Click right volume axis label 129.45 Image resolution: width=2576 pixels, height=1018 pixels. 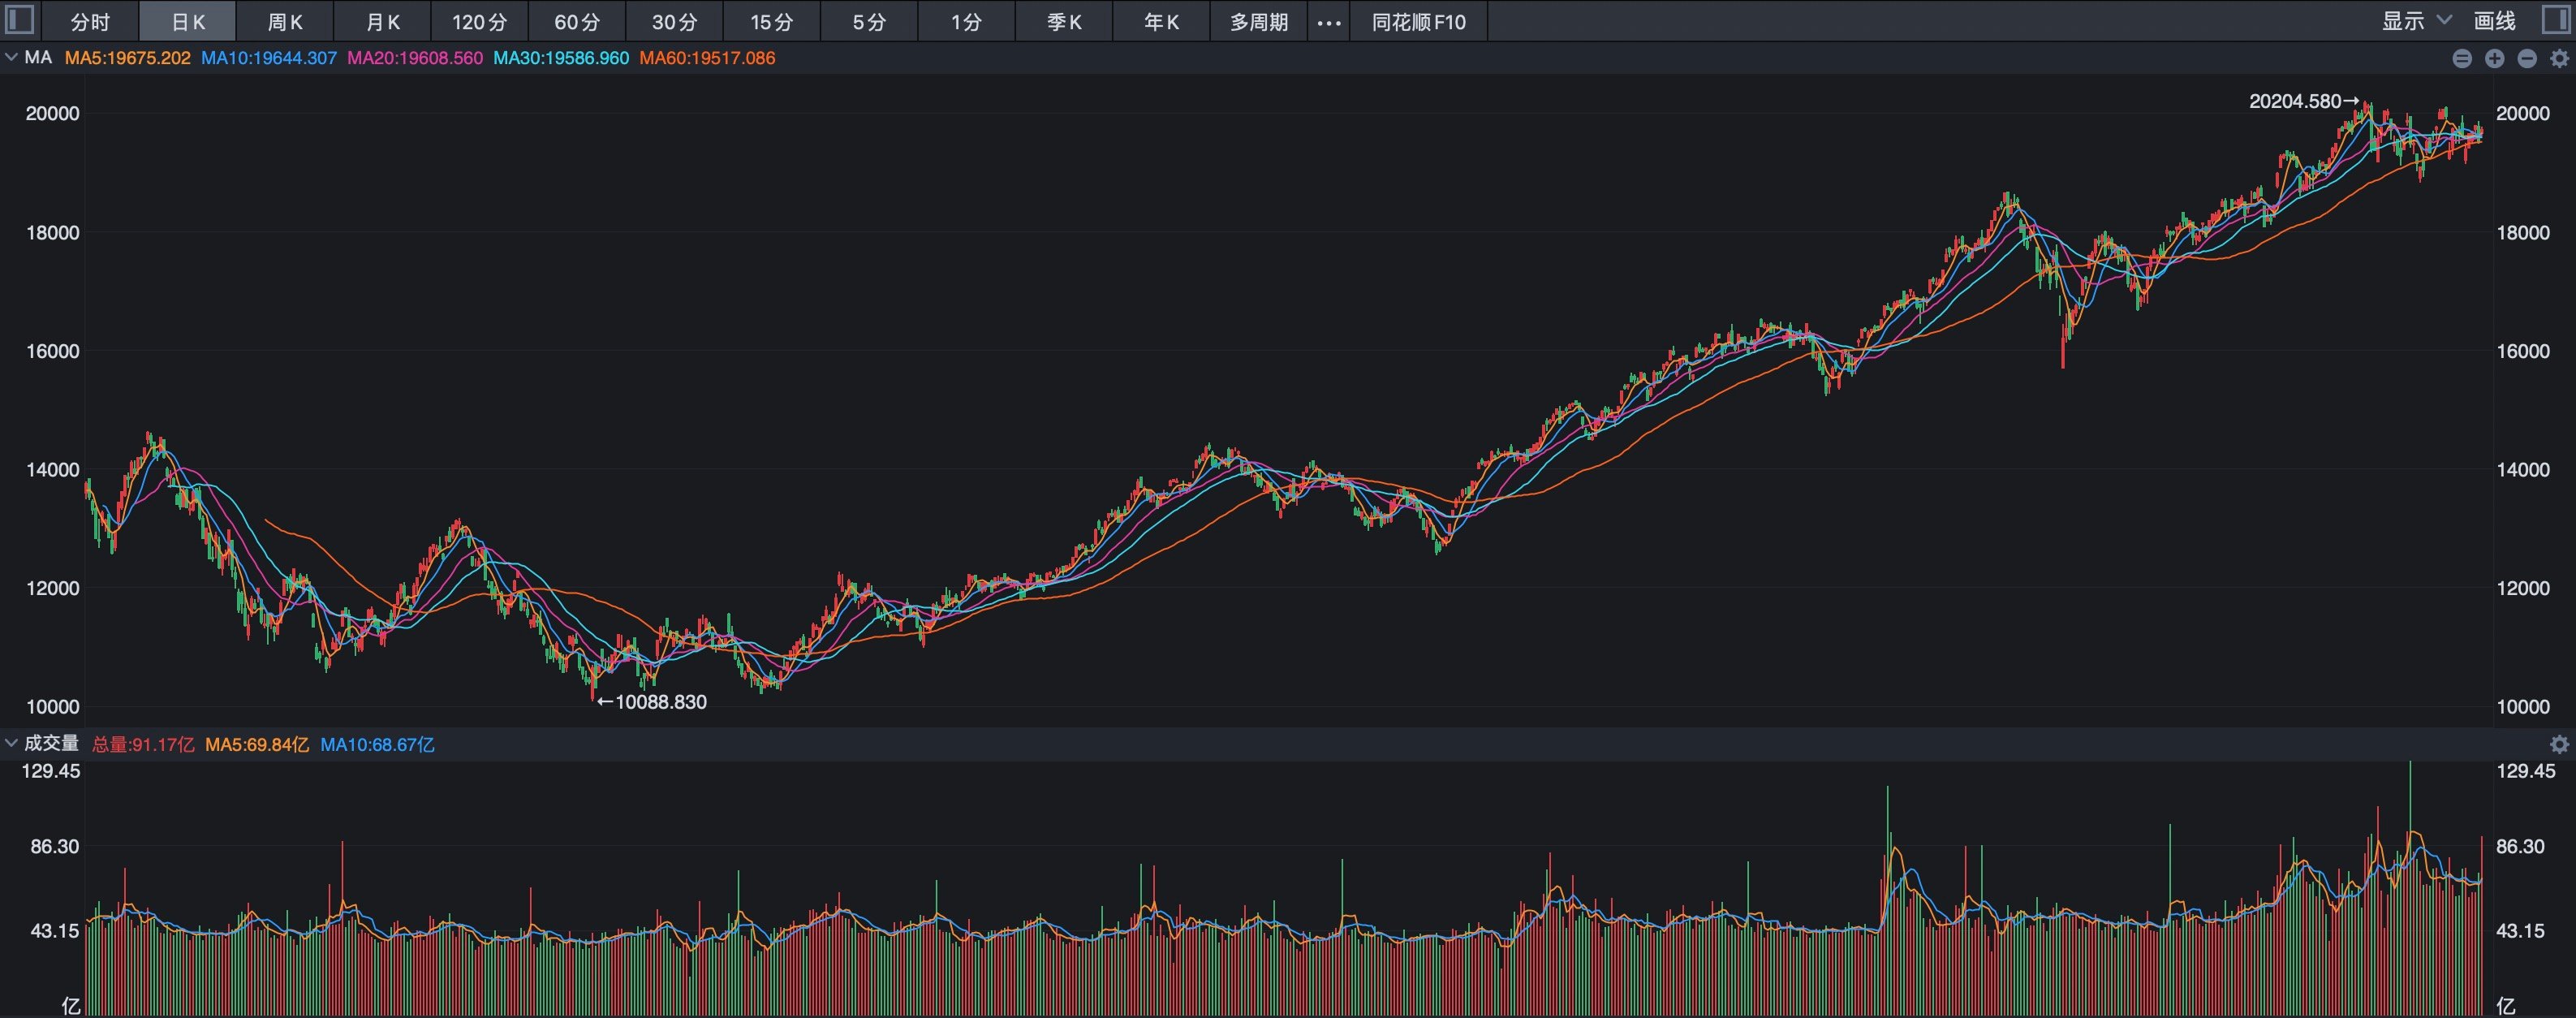click(2525, 771)
